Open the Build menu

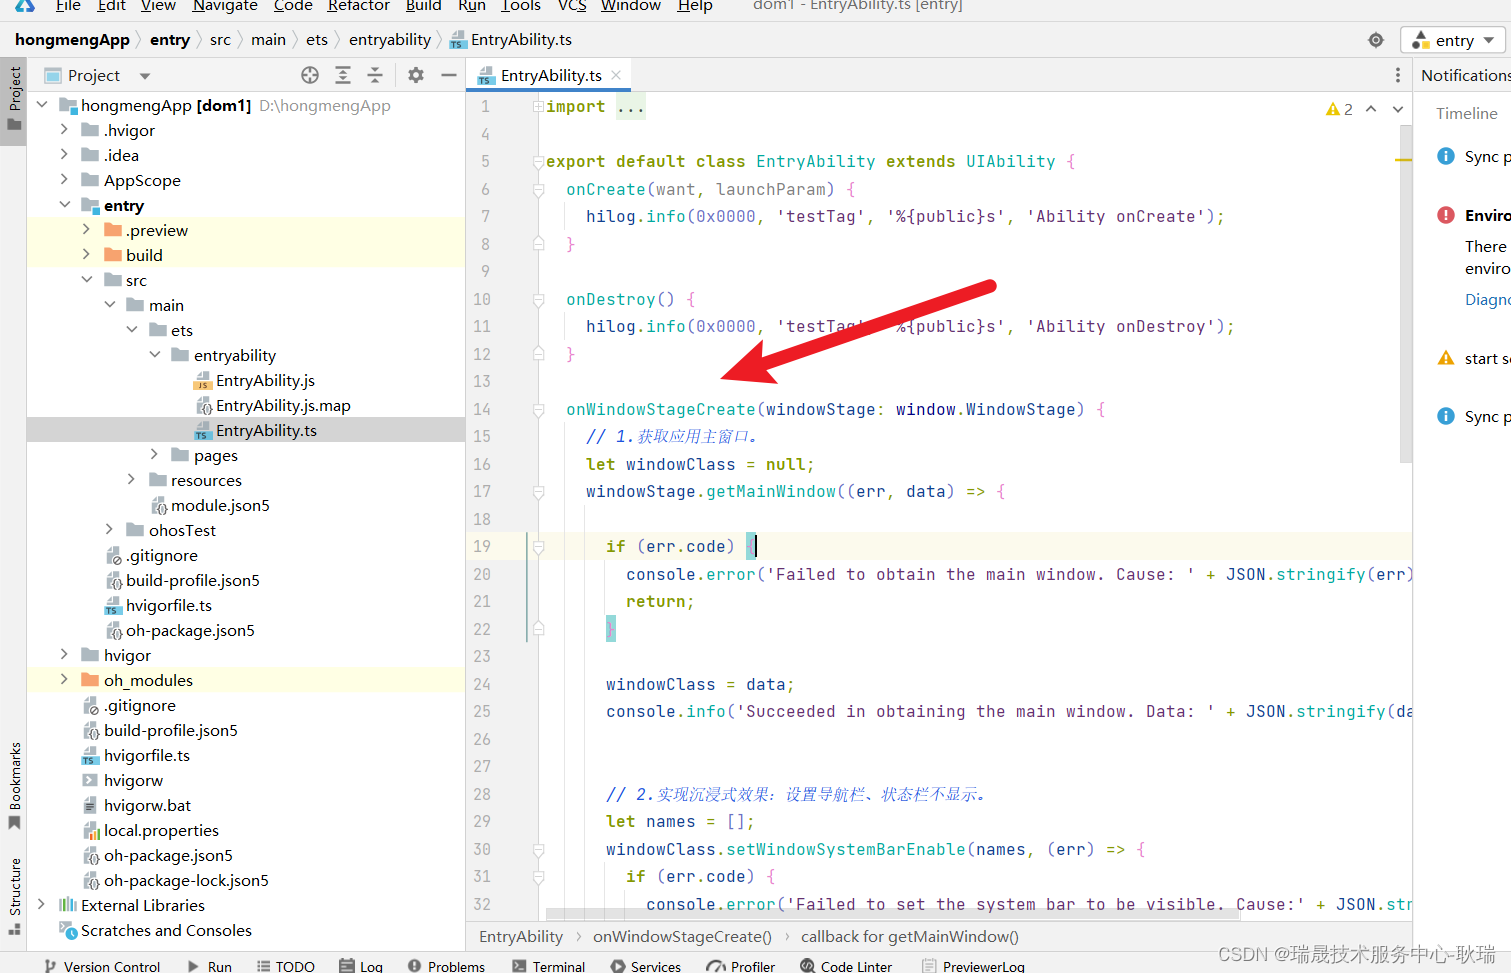coord(423,6)
